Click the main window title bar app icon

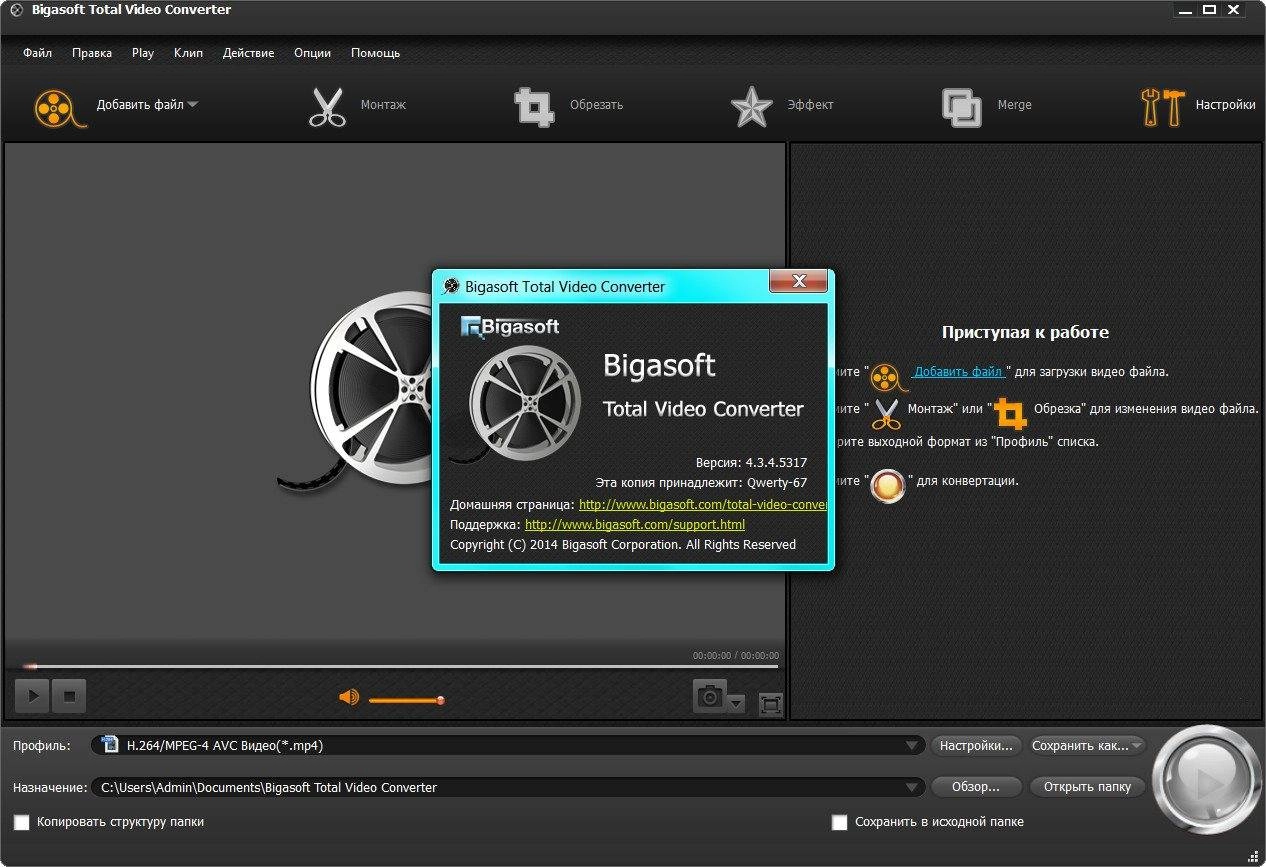14,10
